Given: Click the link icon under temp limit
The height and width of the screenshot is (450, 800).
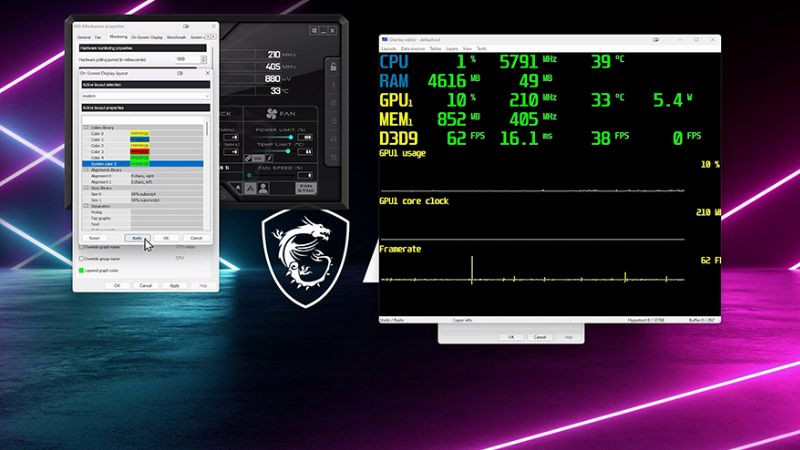Looking at the screenshot, I should tap(249, 159).
